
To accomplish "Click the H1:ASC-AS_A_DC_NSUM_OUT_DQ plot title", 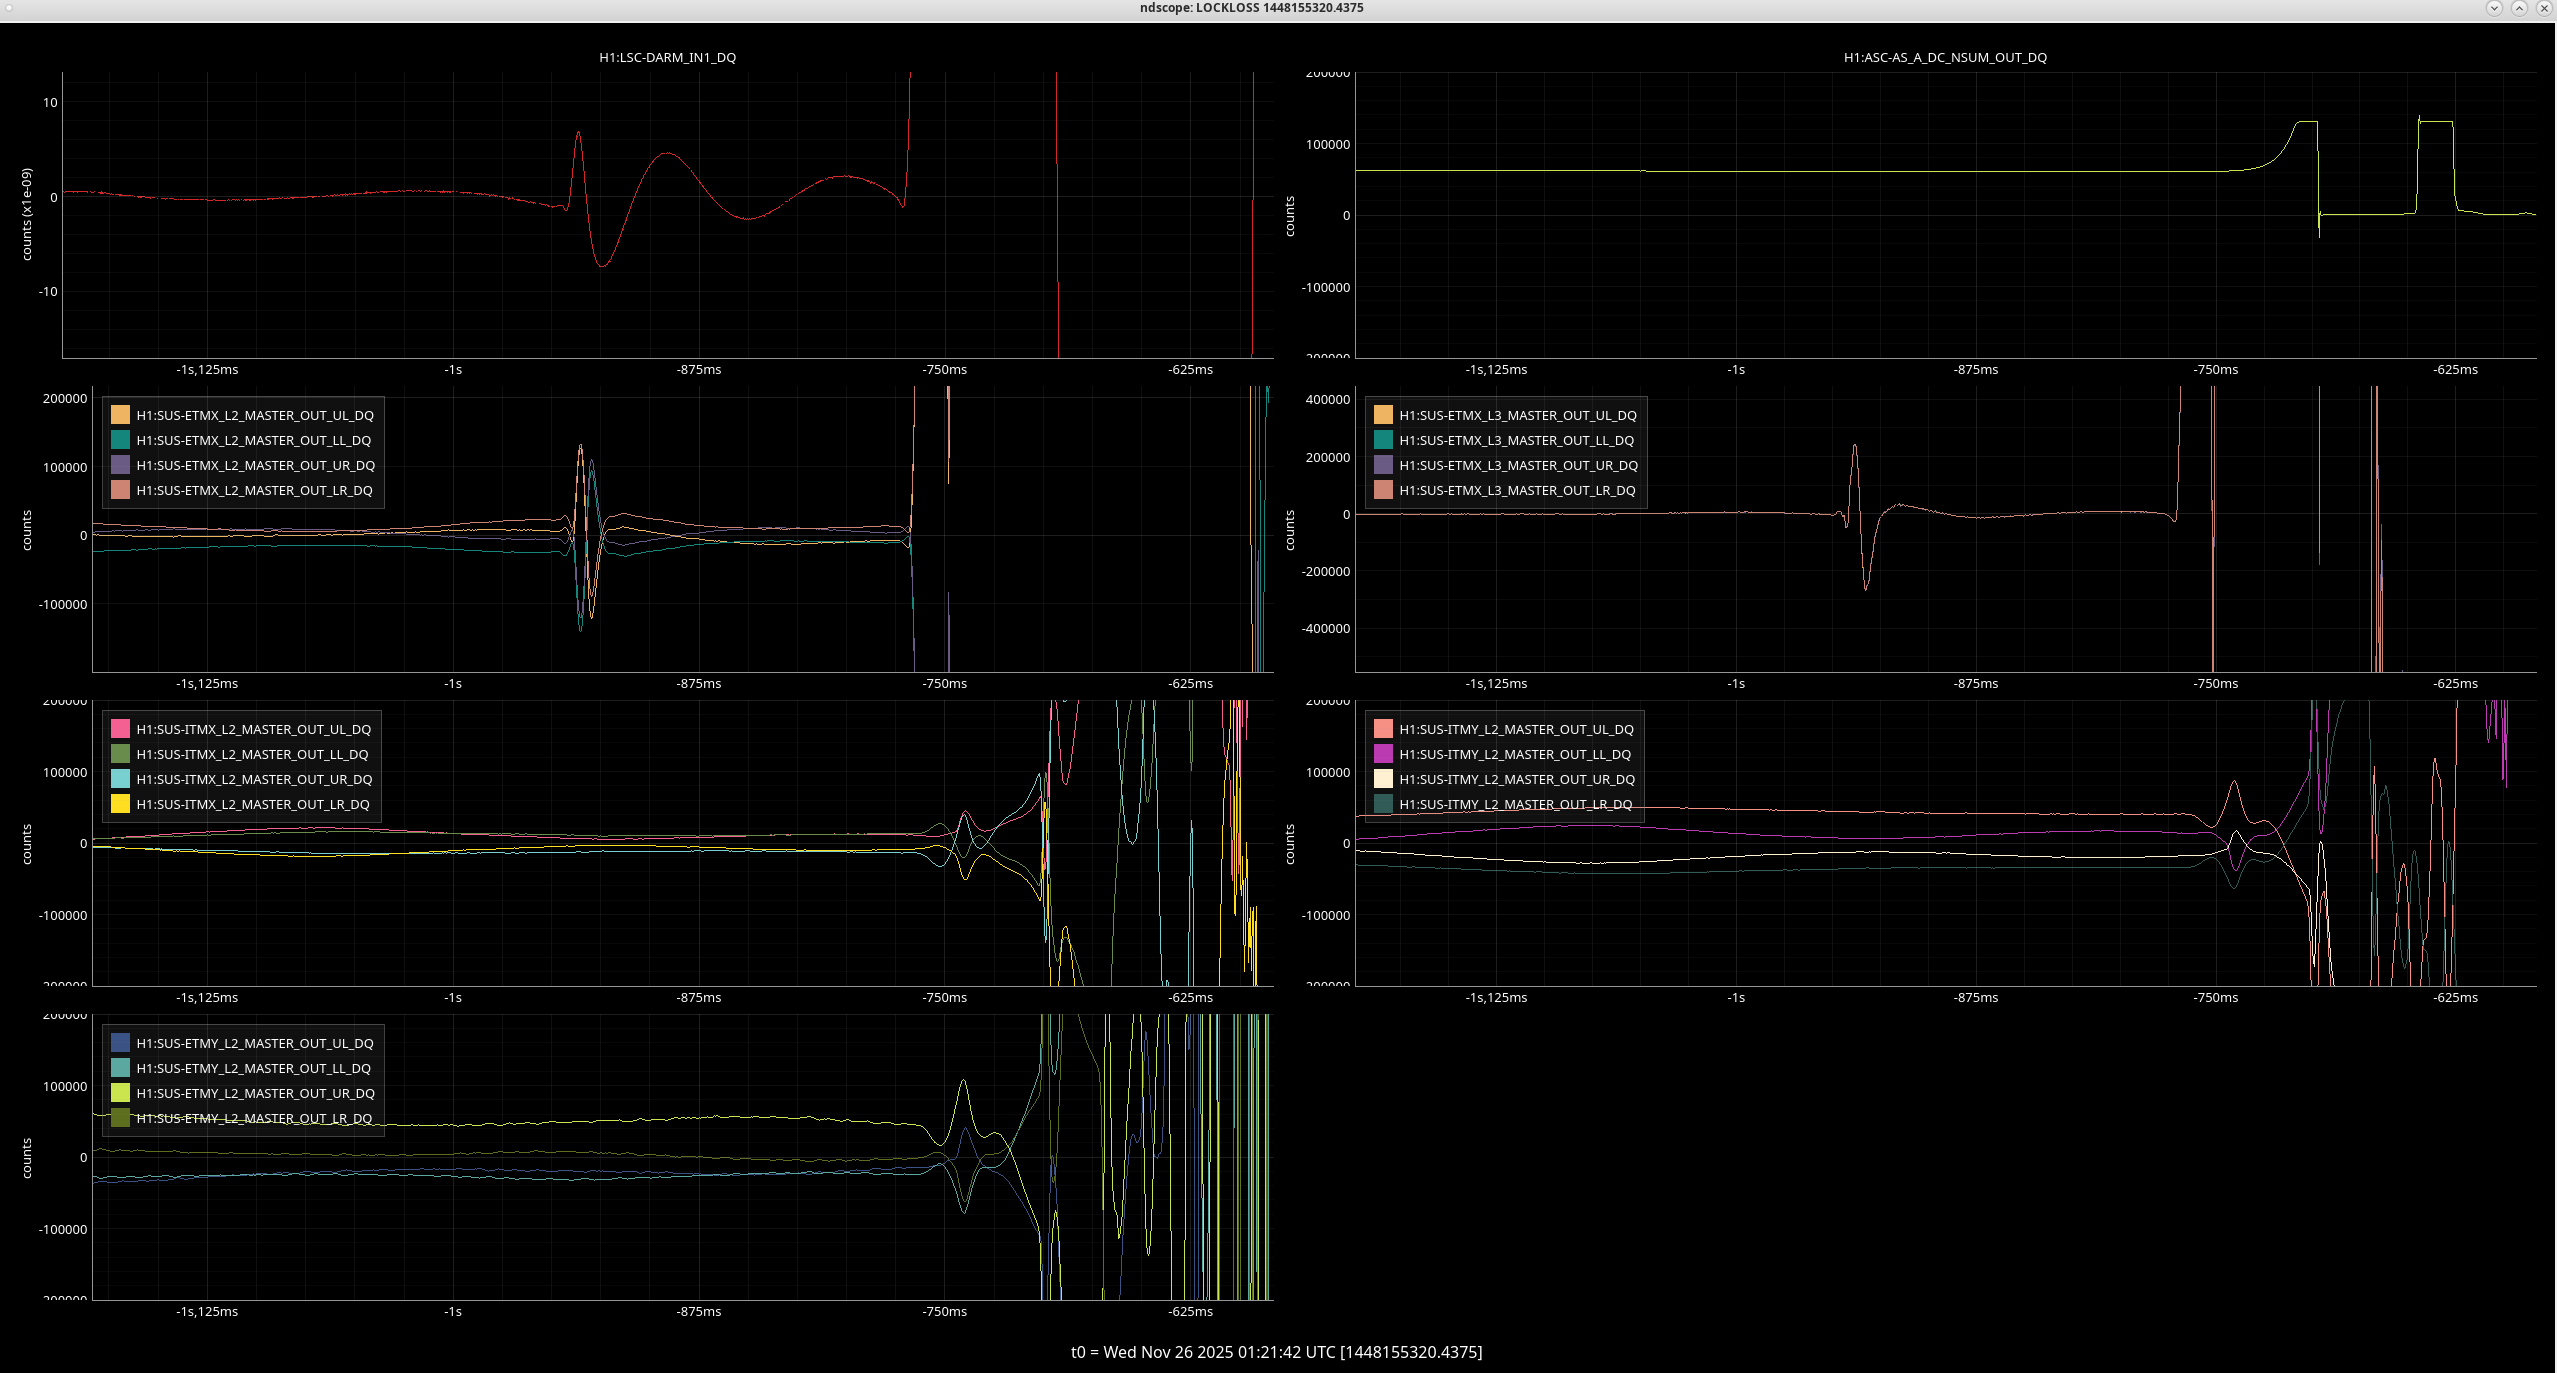I will (x=1944, y=57).
